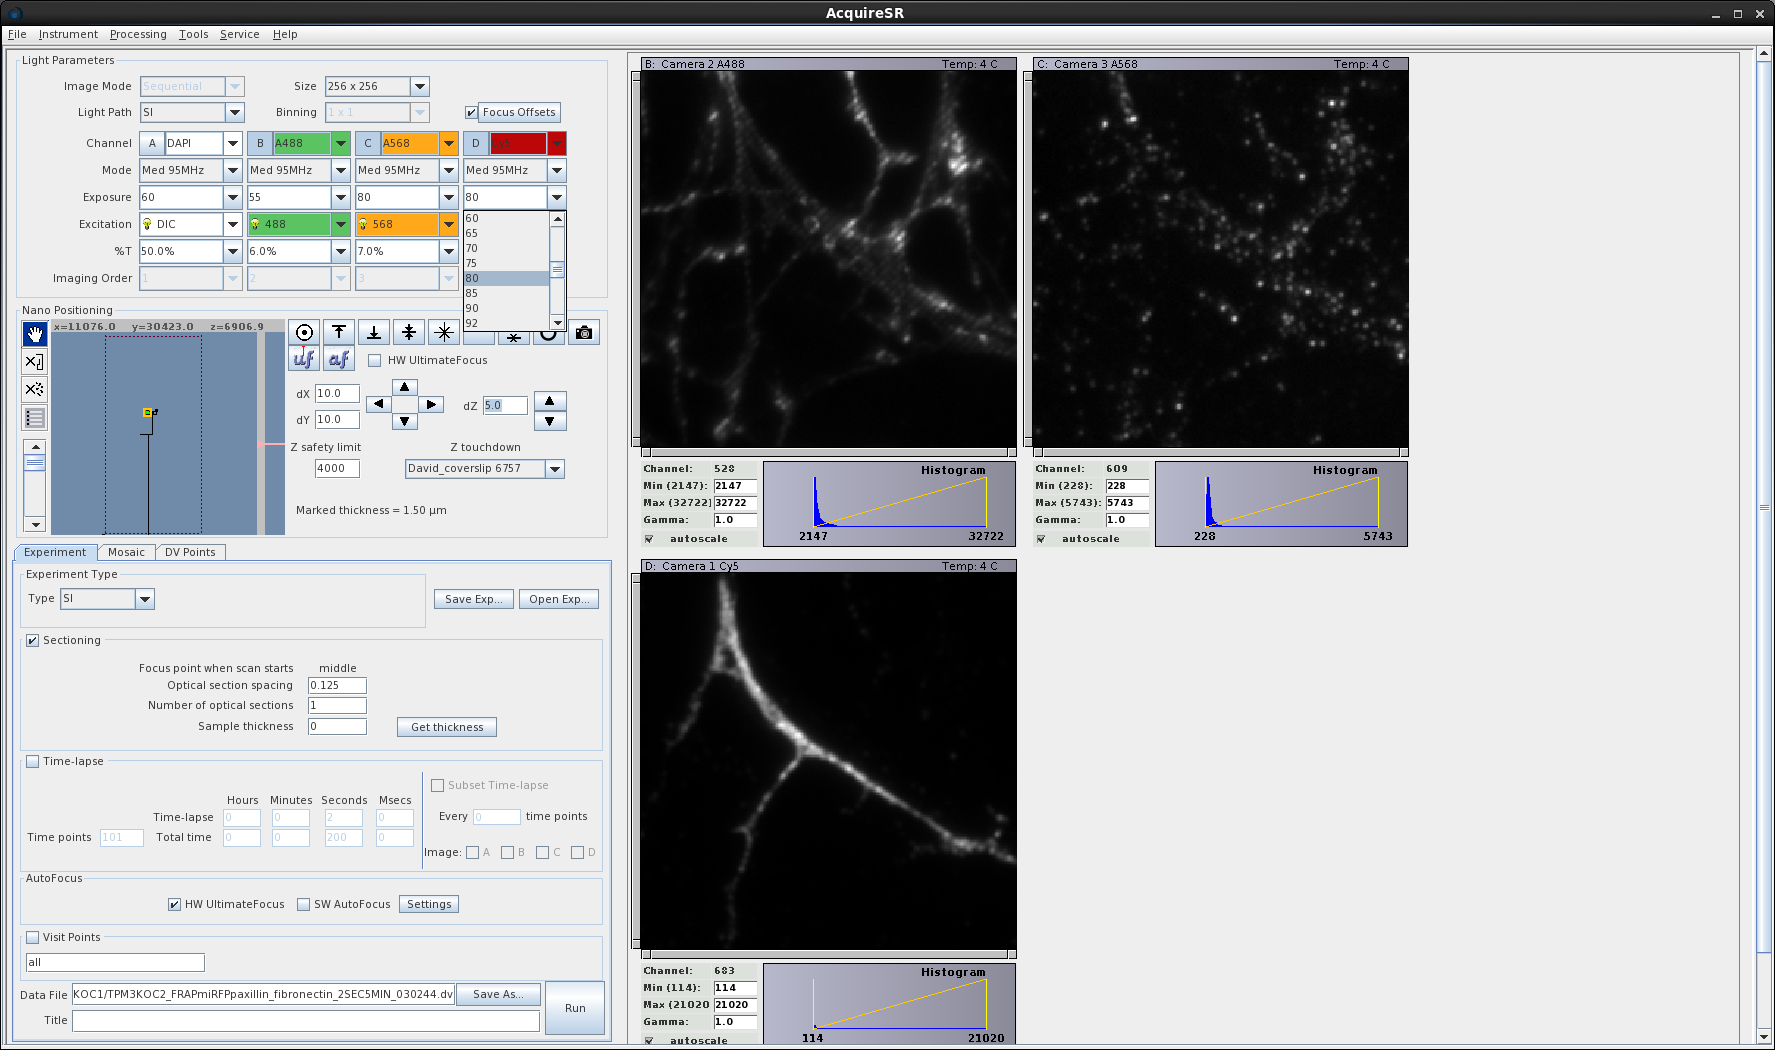Click the mark top of sample icon
This screenshot has height=1050, width=1775.
point(339,332)
